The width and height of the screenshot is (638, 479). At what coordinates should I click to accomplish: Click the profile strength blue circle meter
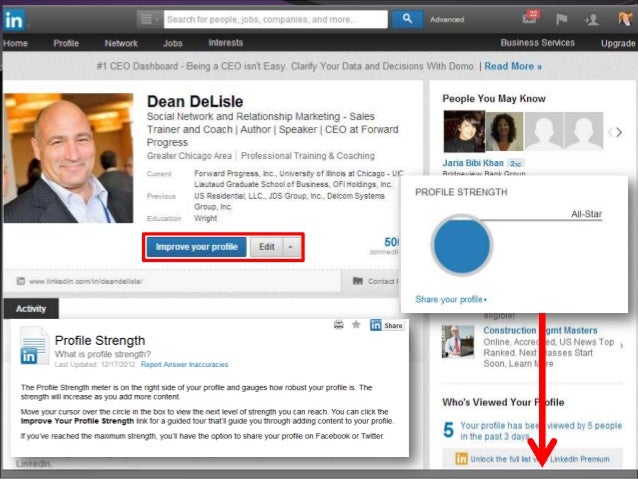point(462,245)
